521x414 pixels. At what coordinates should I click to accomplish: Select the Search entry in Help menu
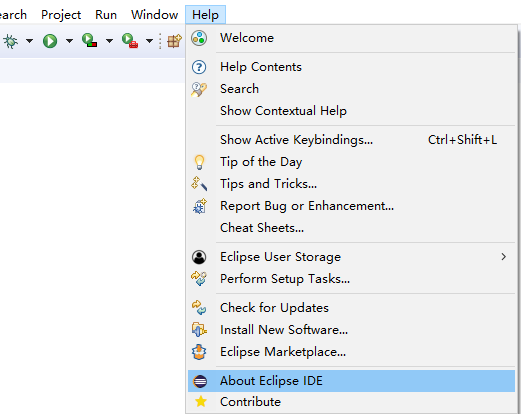tap(351, 89)
